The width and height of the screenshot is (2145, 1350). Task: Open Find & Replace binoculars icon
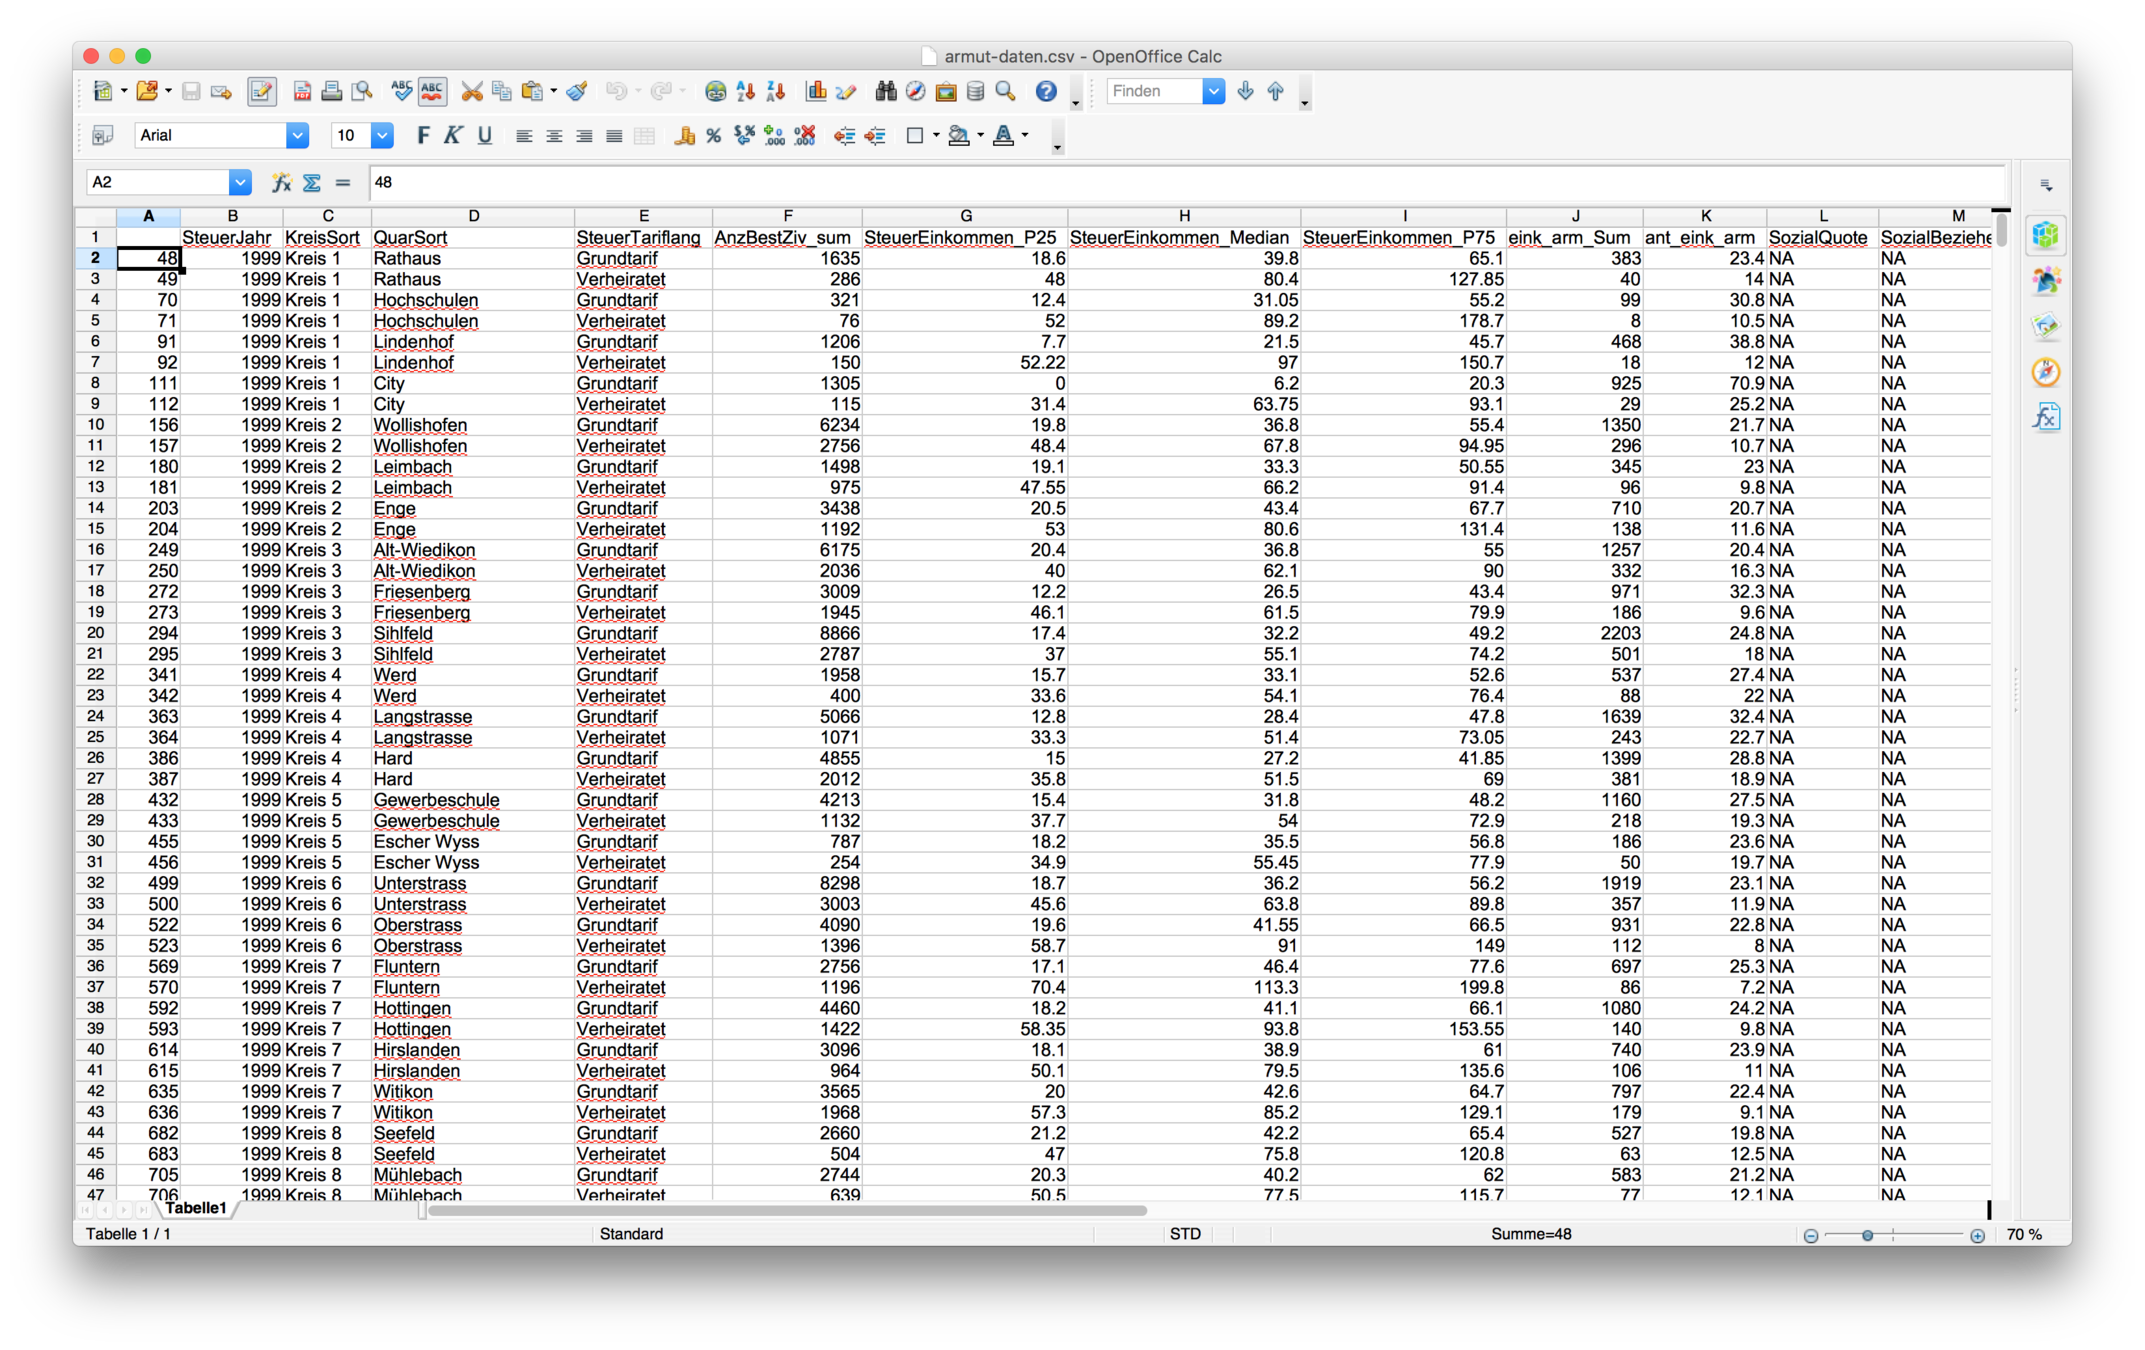click(885, 92)
